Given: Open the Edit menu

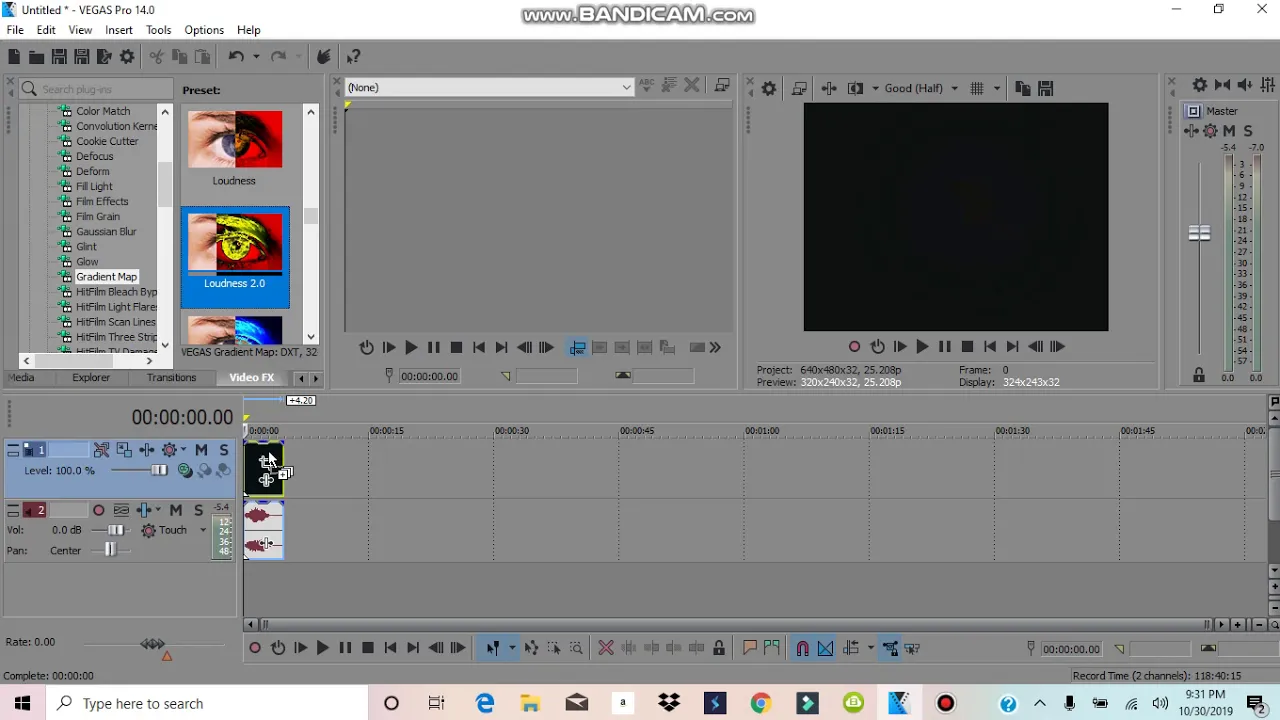Looking at the screenshot, I should 46,30.
